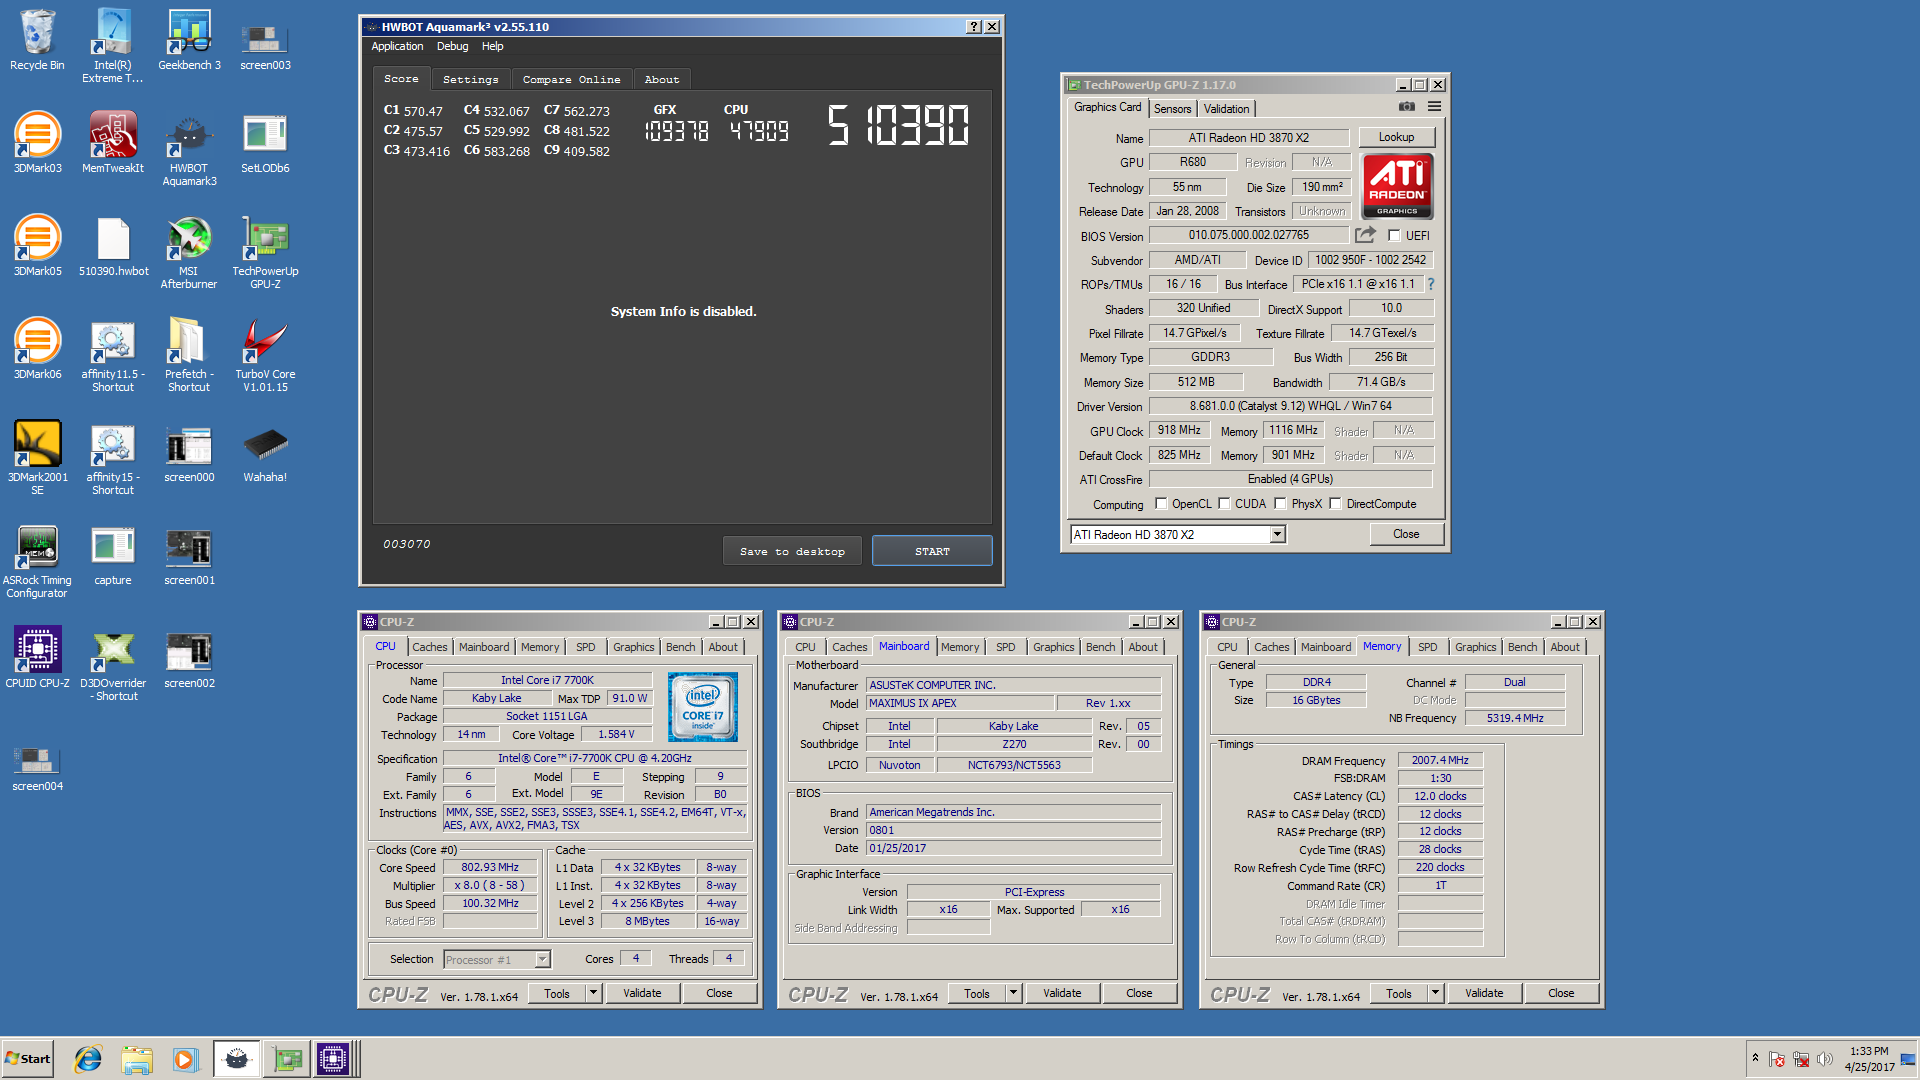
Task: Click the Close button in GPU-Z
Action: (x=1406, y=534)
